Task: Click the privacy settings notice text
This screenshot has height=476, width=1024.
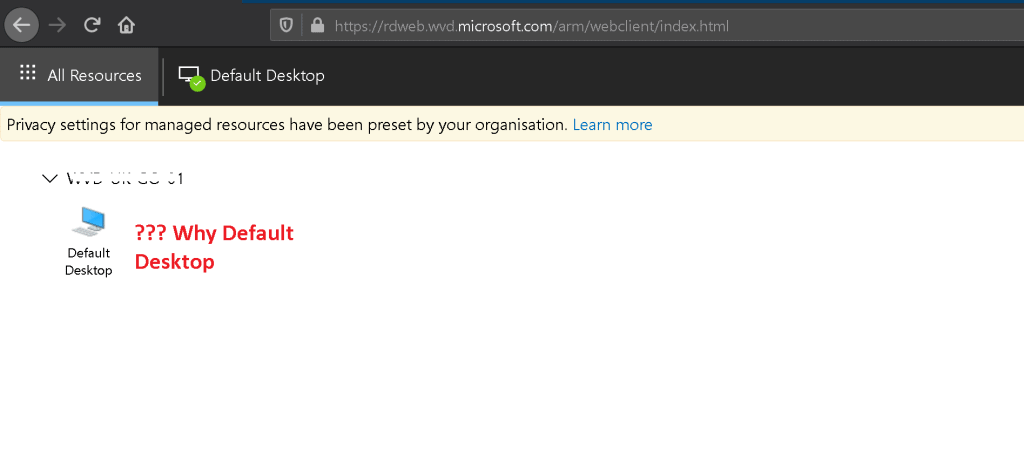Action: point(287,125)
